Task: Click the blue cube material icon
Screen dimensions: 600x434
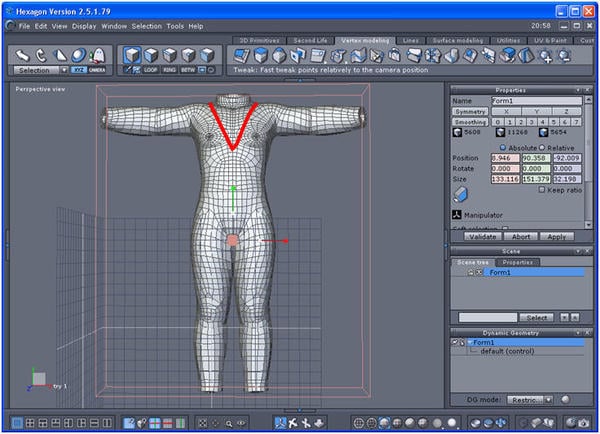Action: (461, 194)
